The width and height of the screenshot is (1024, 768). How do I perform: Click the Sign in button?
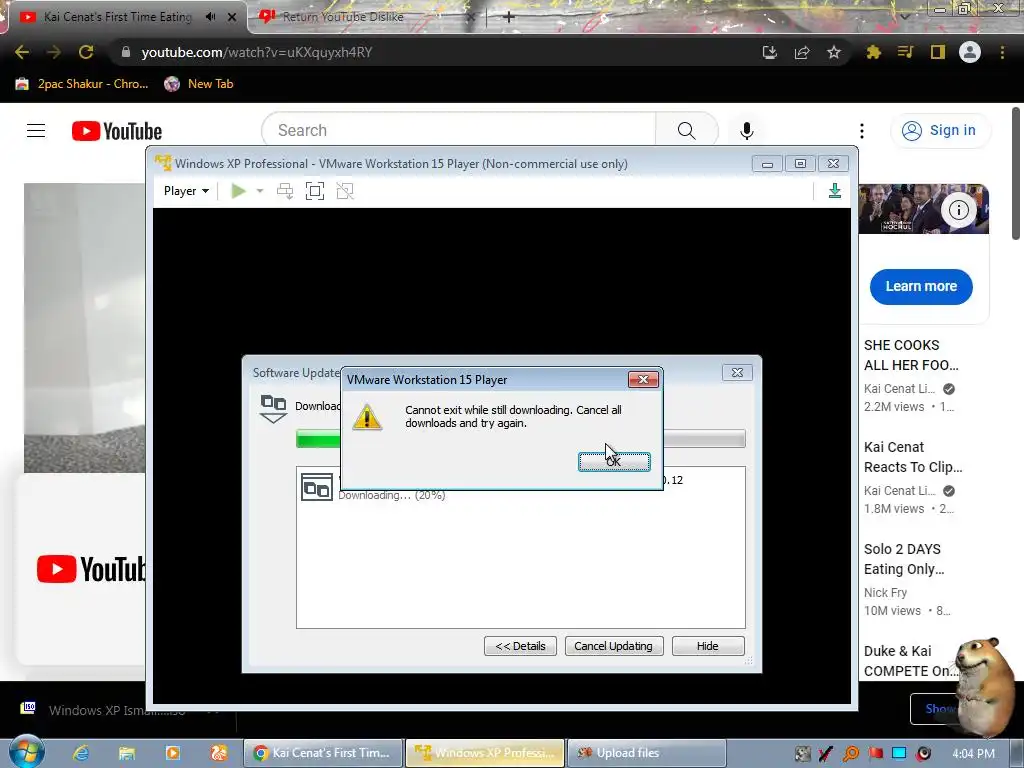[940, 131]
